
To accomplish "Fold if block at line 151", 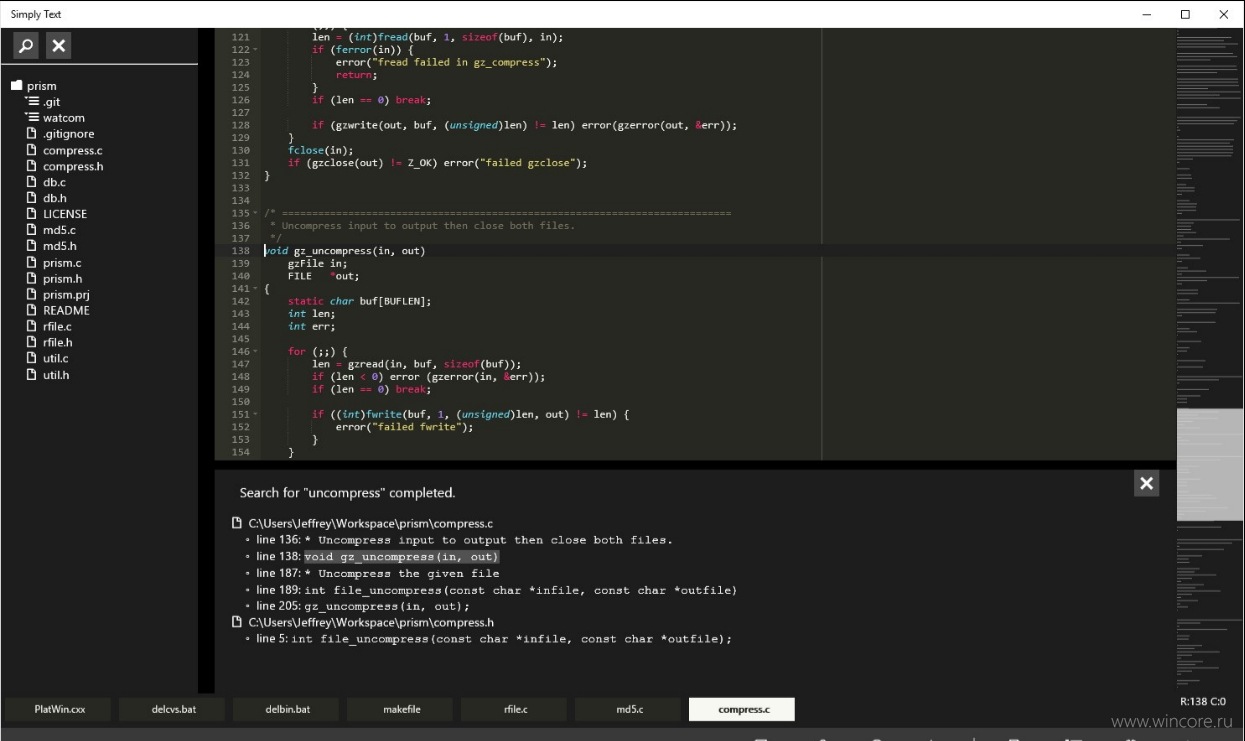I will pos(255,414).
